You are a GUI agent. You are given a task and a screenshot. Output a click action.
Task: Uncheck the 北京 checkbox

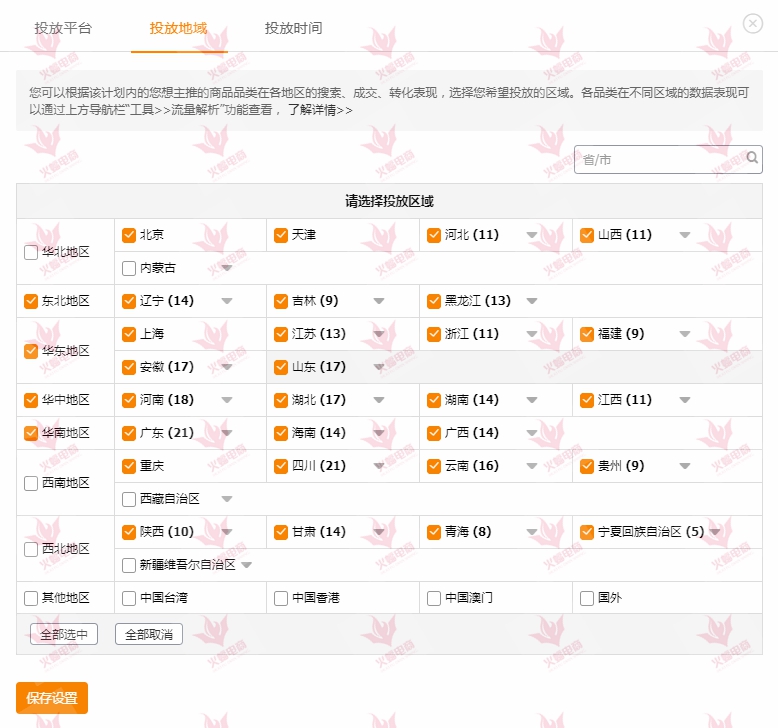click(129, 235)
